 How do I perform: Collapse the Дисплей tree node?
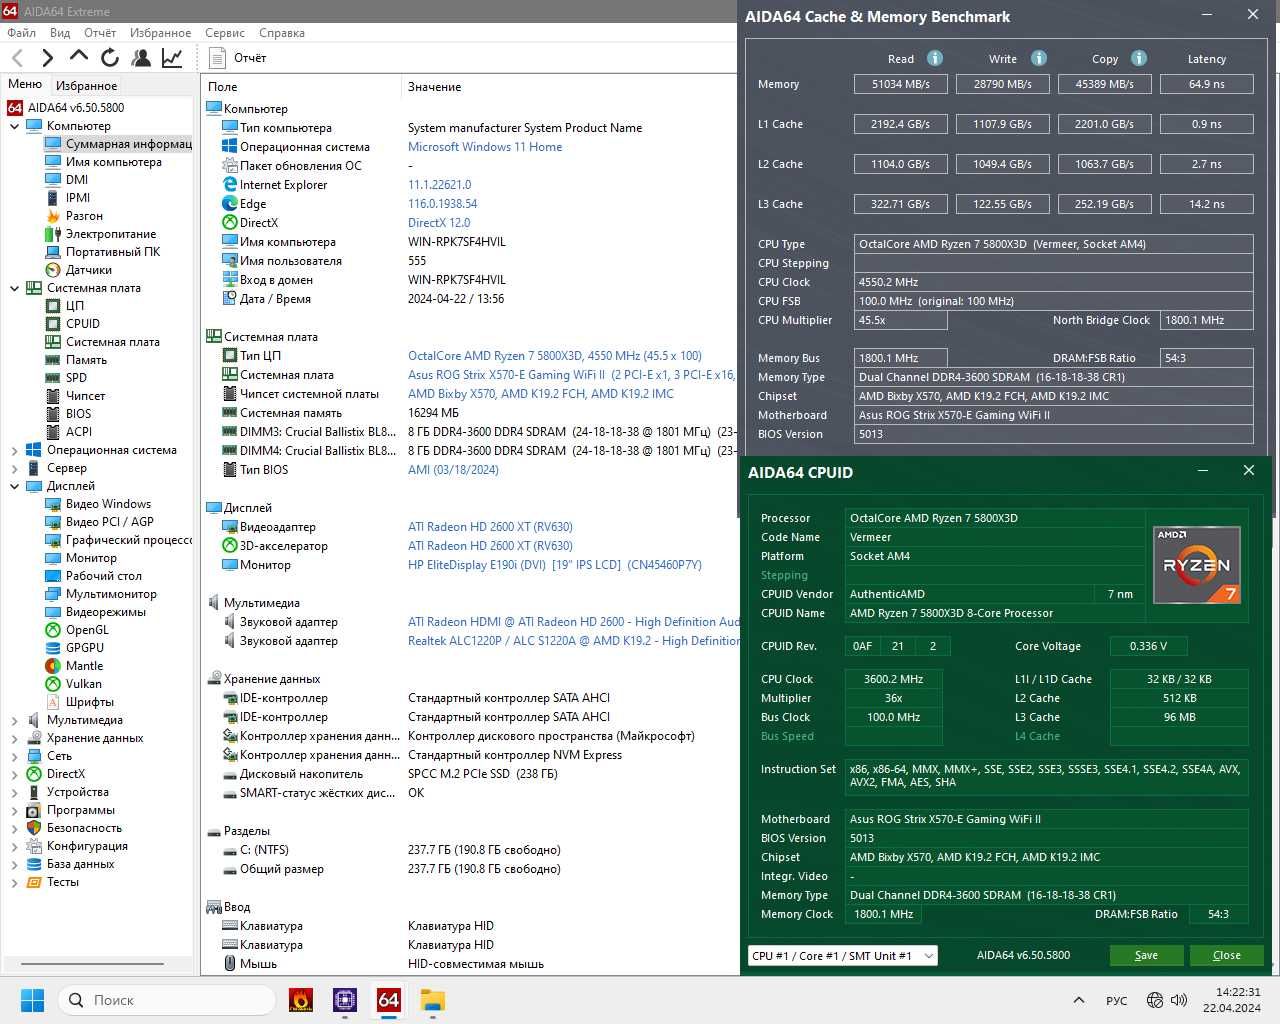click(x=14, y=486)
